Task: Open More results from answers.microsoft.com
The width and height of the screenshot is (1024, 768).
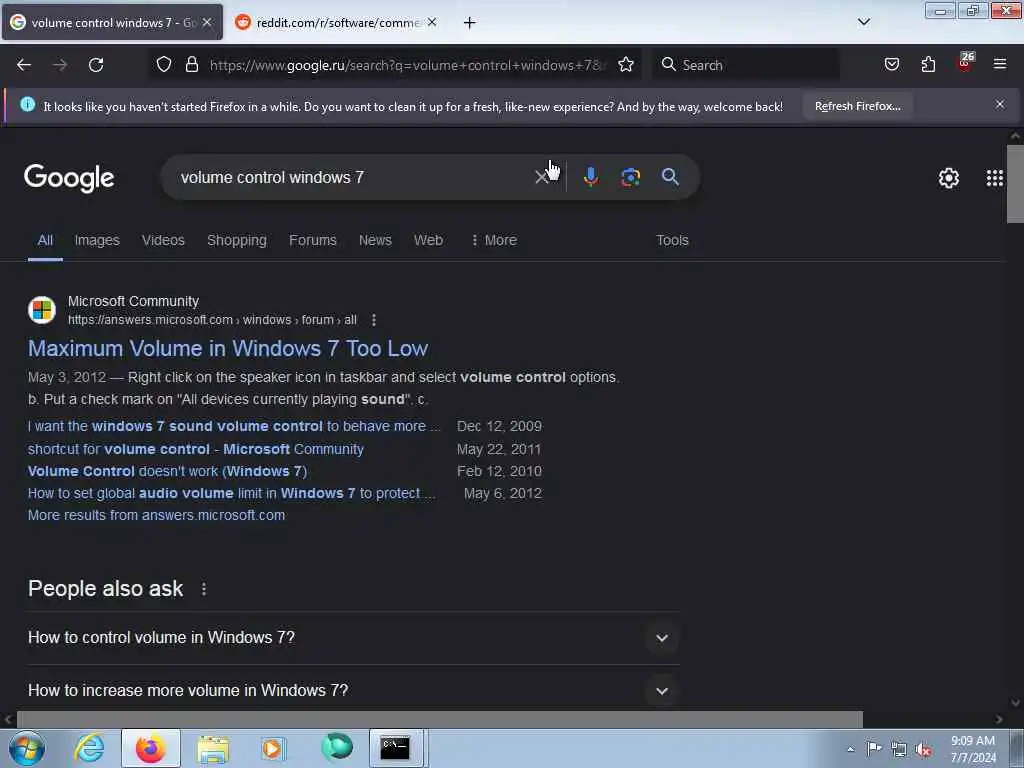Action: (156, 515)
